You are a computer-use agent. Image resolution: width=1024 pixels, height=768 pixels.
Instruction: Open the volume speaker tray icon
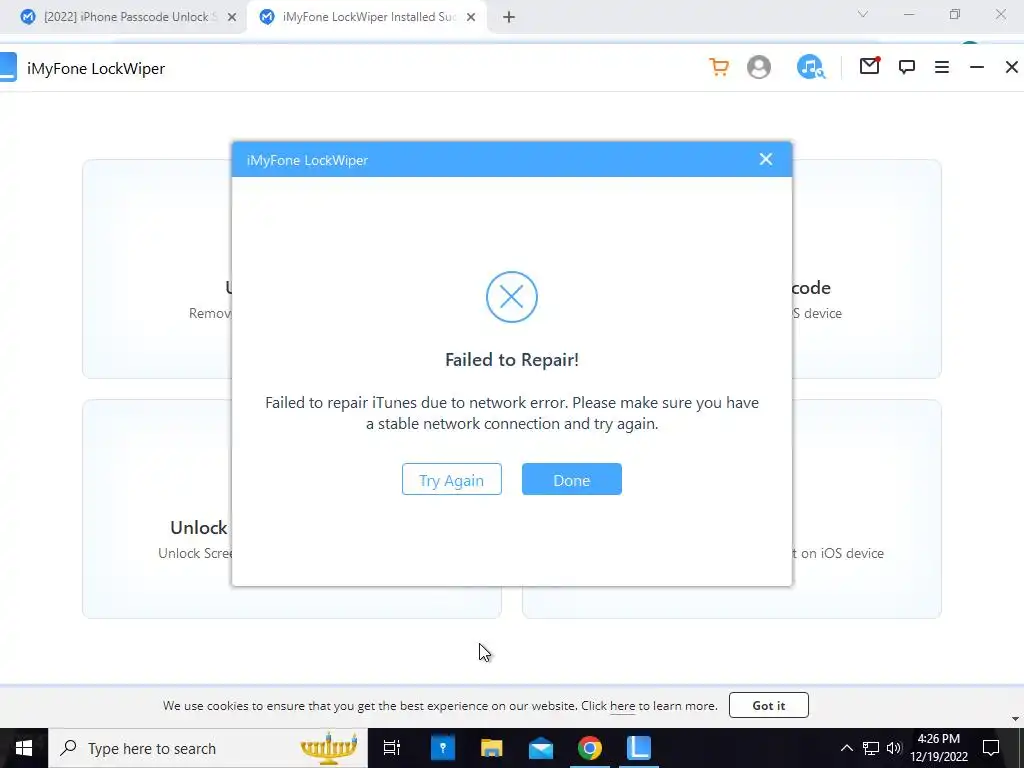coord(894,748)
